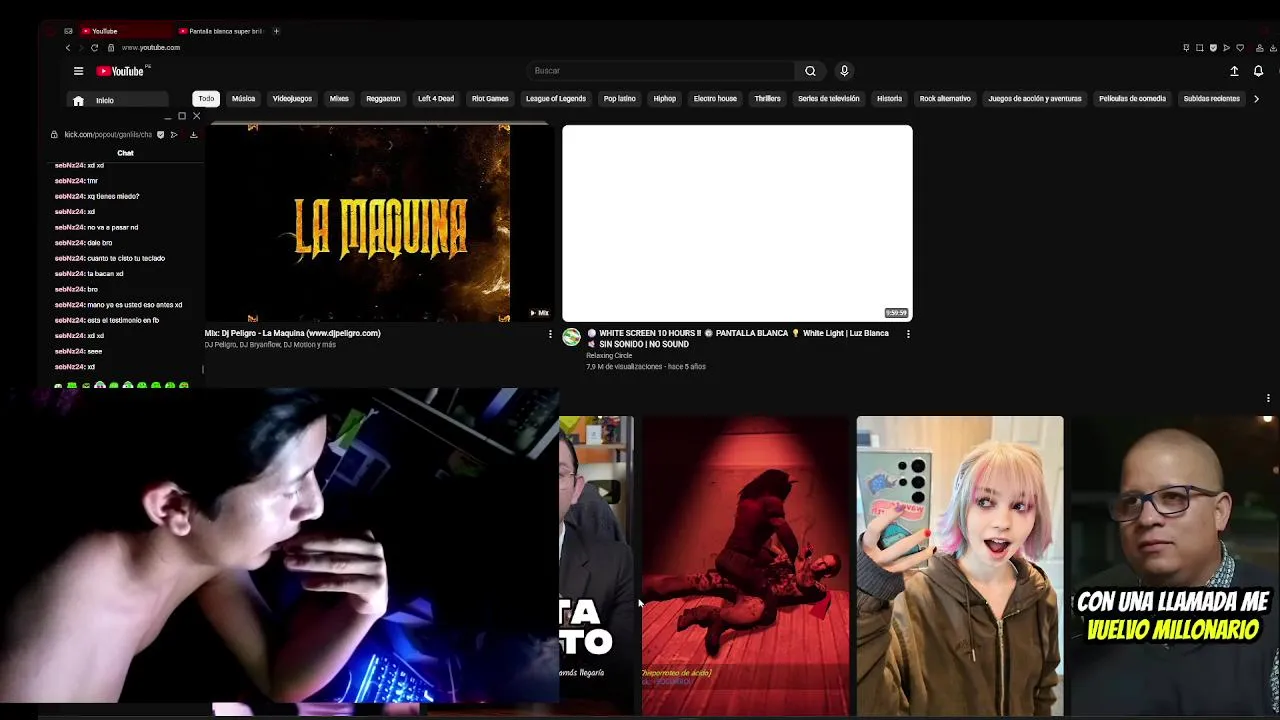
Task: Select the Rock alternativo filter chip
Action: (945, 99)
